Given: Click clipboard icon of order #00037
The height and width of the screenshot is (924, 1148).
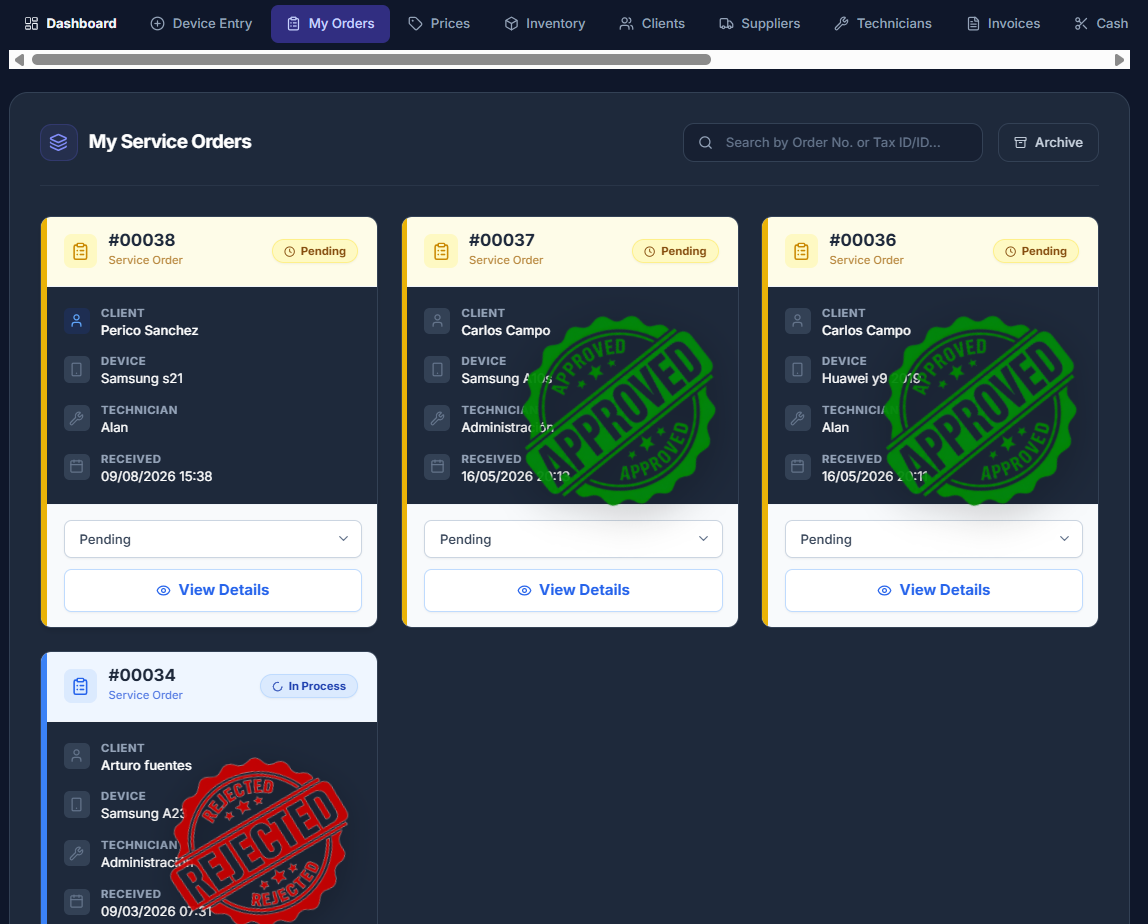Looking at the screenshot, I should coord(441,251).
